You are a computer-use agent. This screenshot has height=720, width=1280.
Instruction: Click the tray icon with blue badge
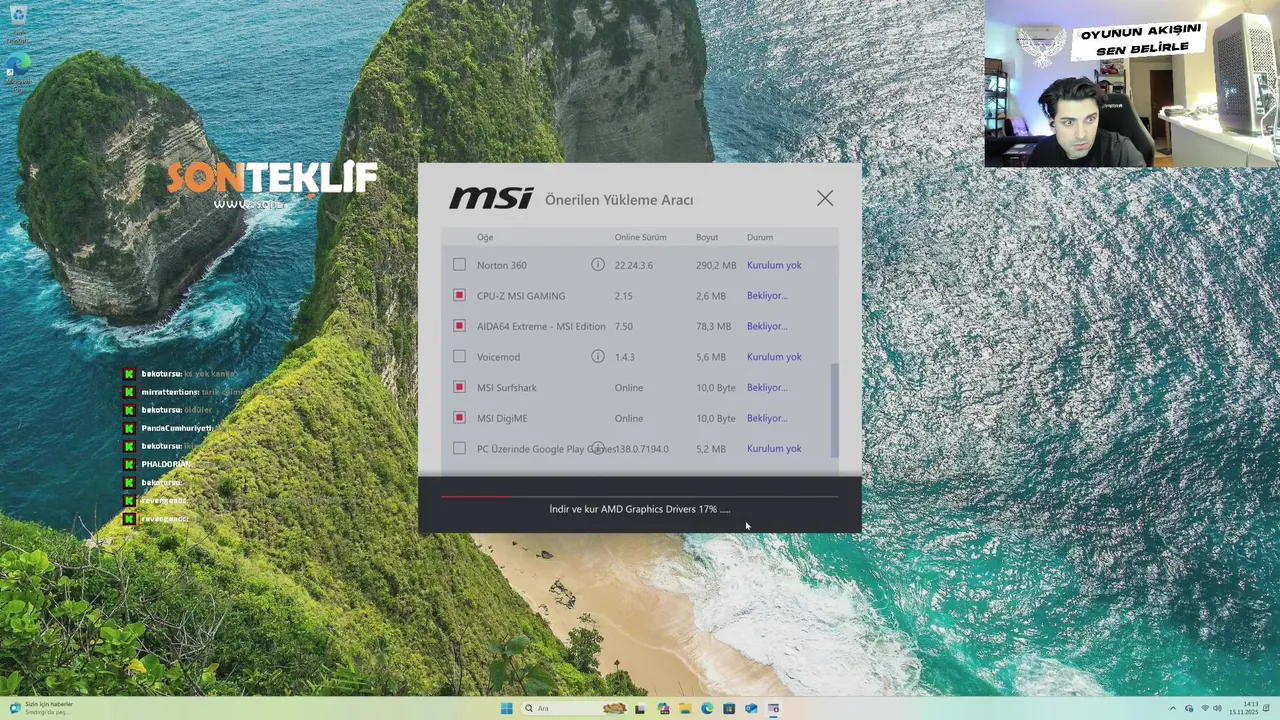click(1189, 708)
